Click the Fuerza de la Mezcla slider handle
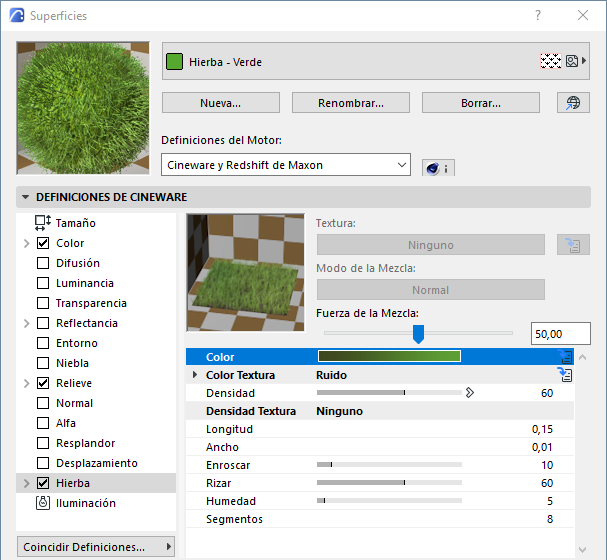Image resolution: width=607 pixels, height=560 pixels. coord(418,334)
